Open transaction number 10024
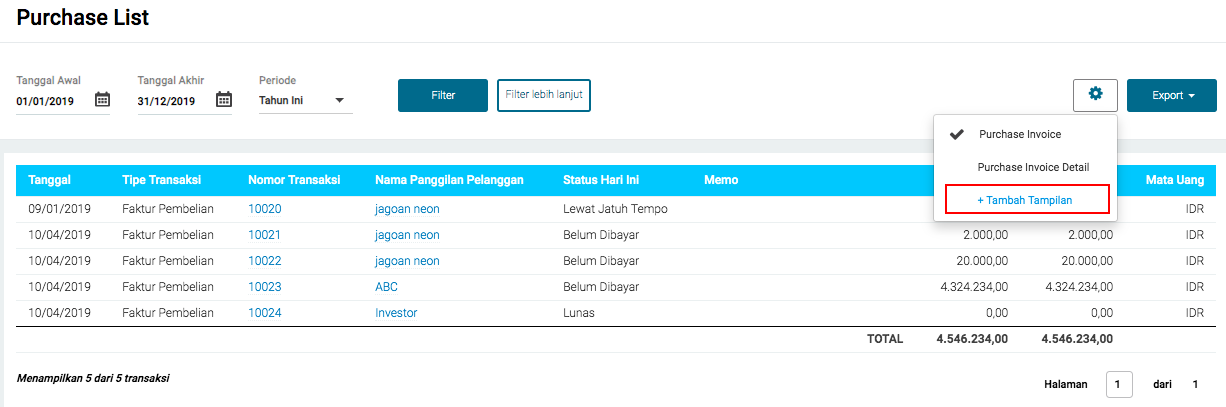This screenshot has height=407, width=1226. tap(265, 313)
